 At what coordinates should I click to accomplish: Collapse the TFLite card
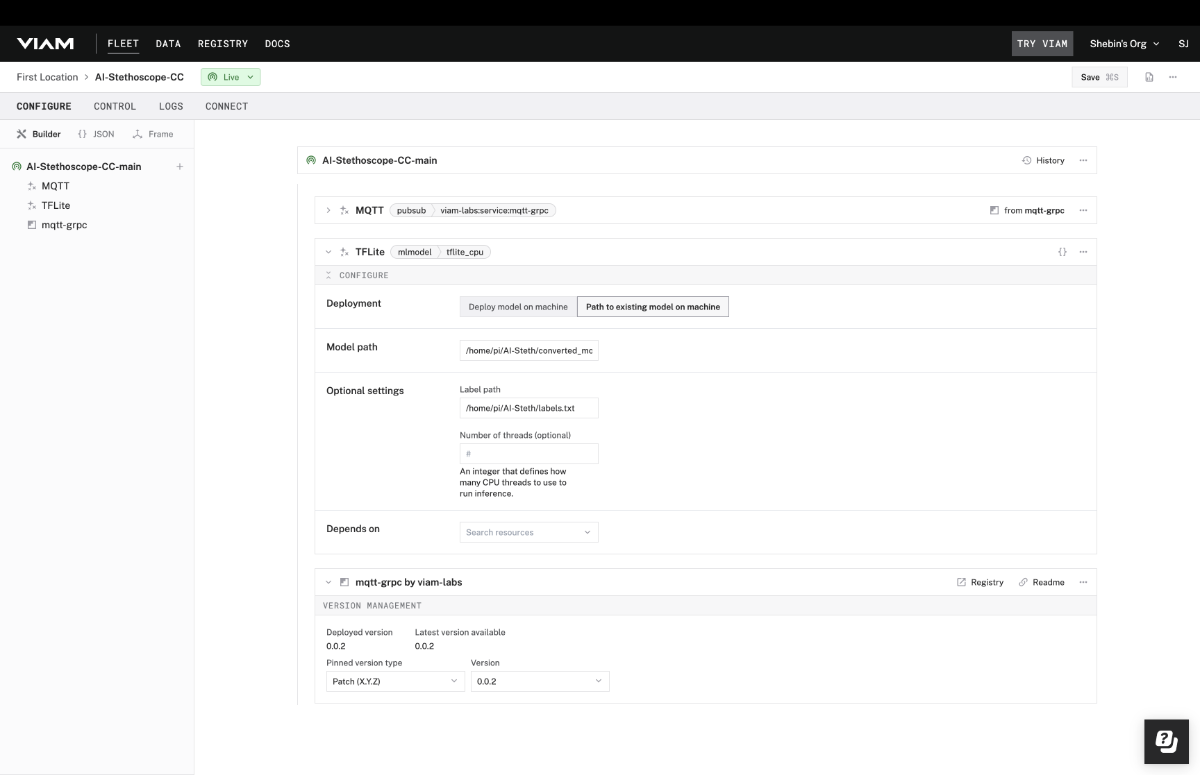tap(328, 252)
